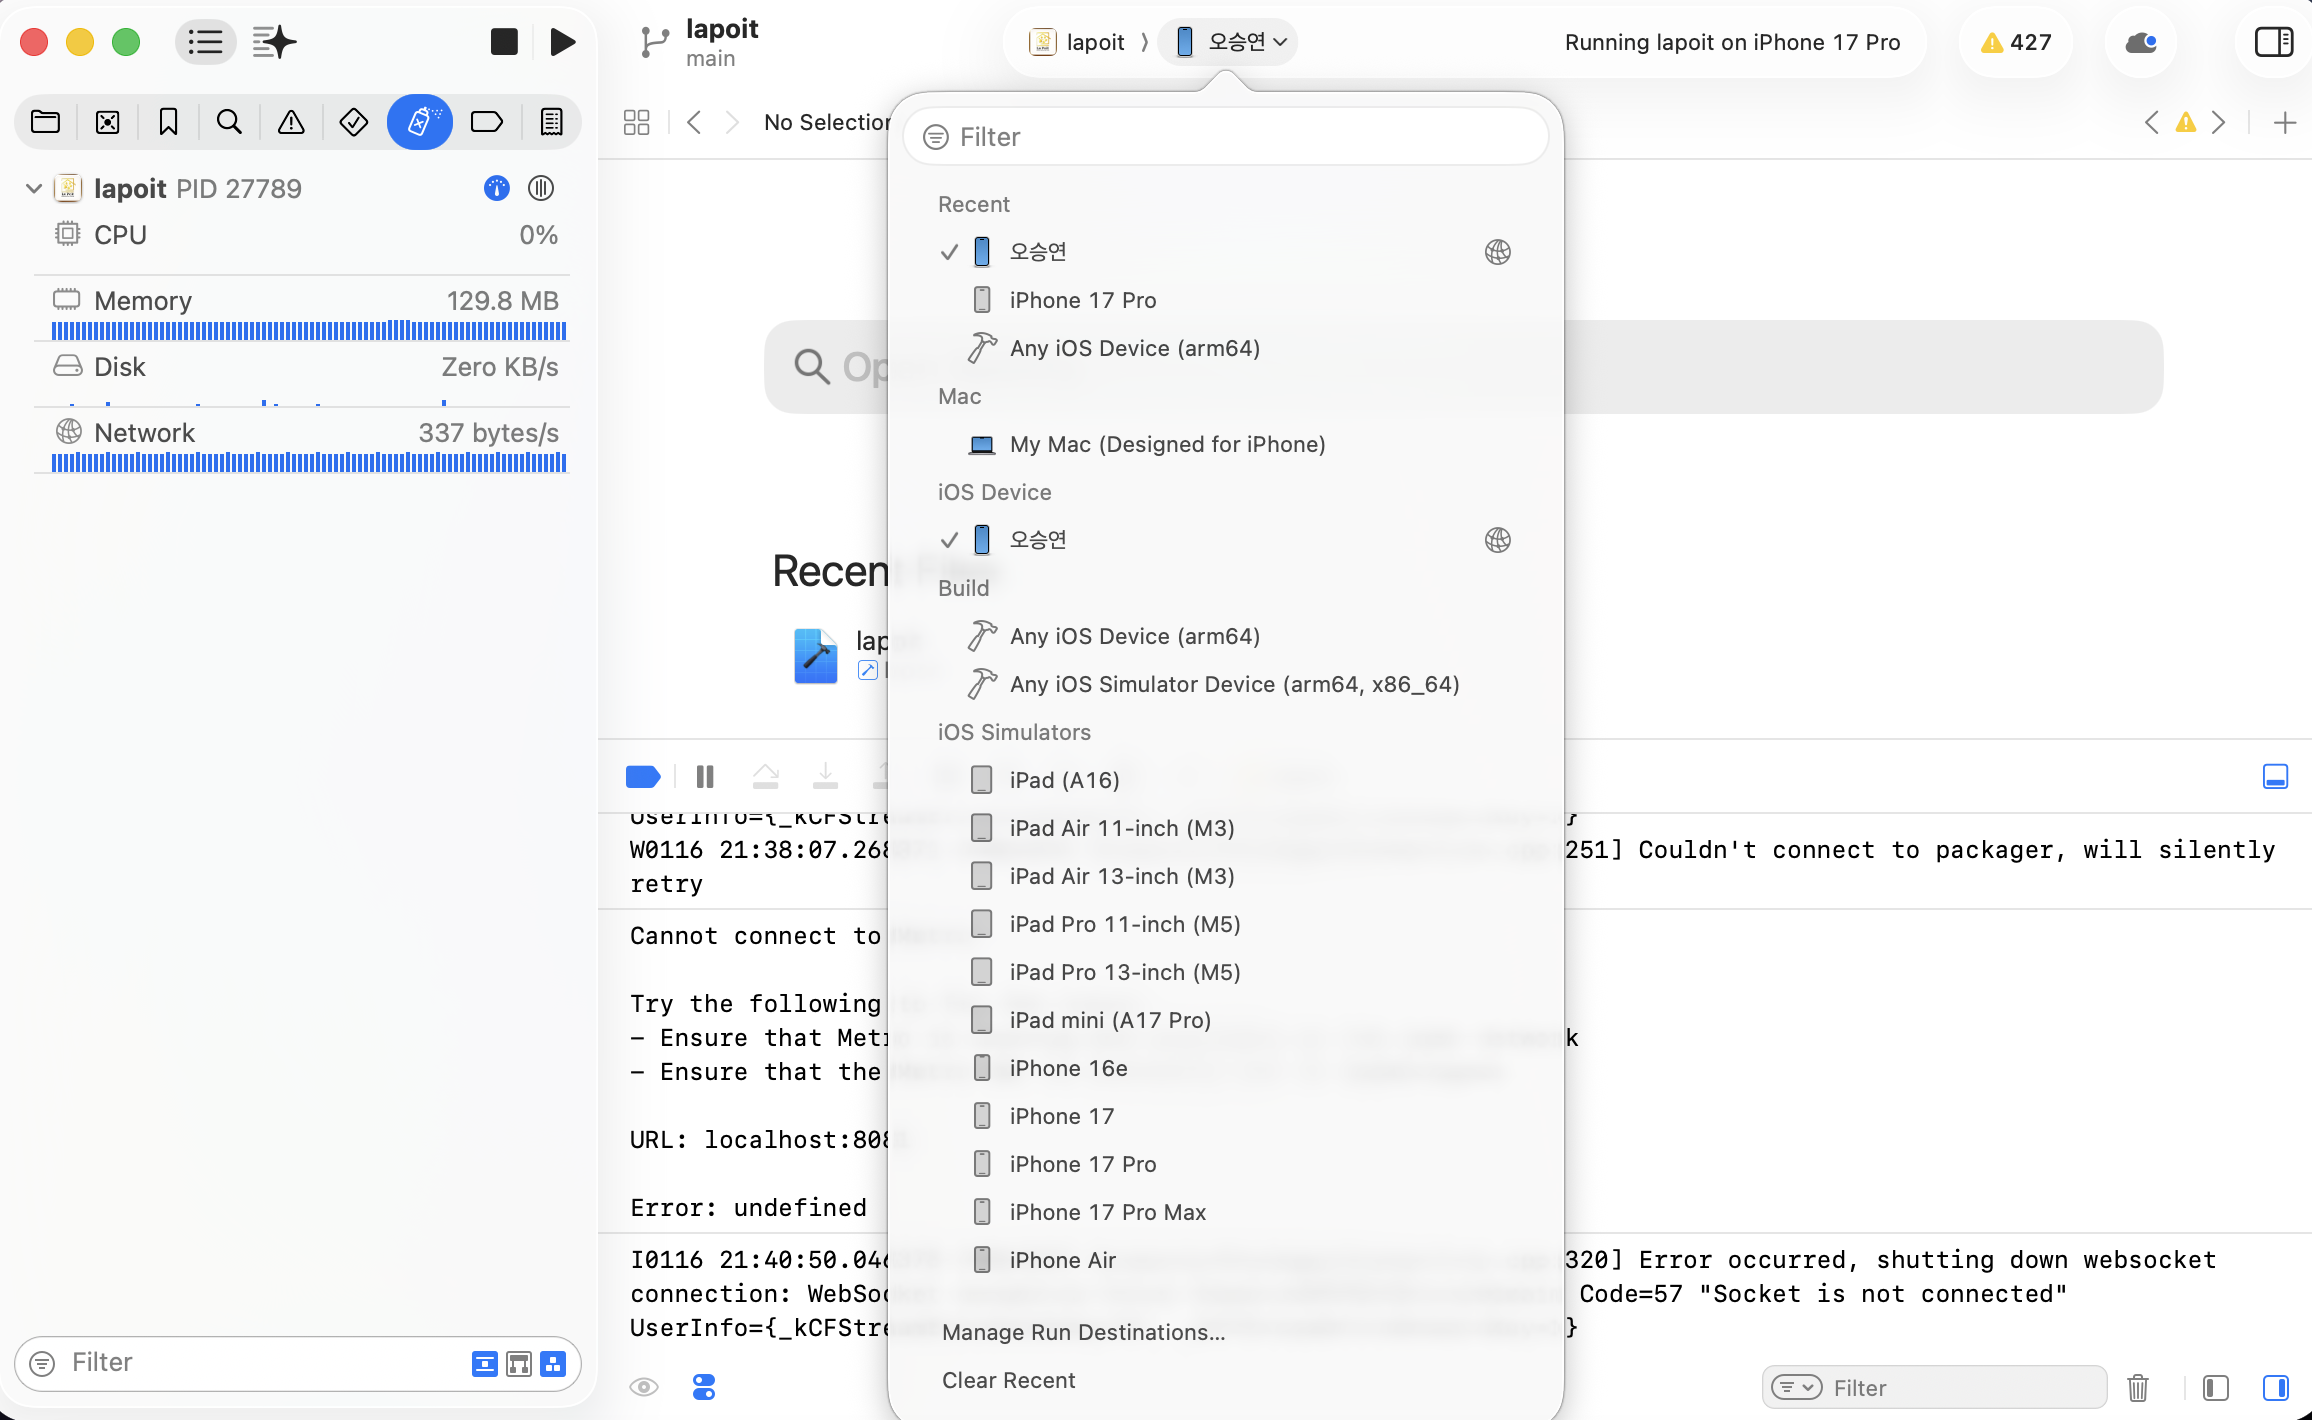Toggle the variables view pane
Screen dimensions: 2312x1420
pyautogui.click(x=2216, y=1387)
